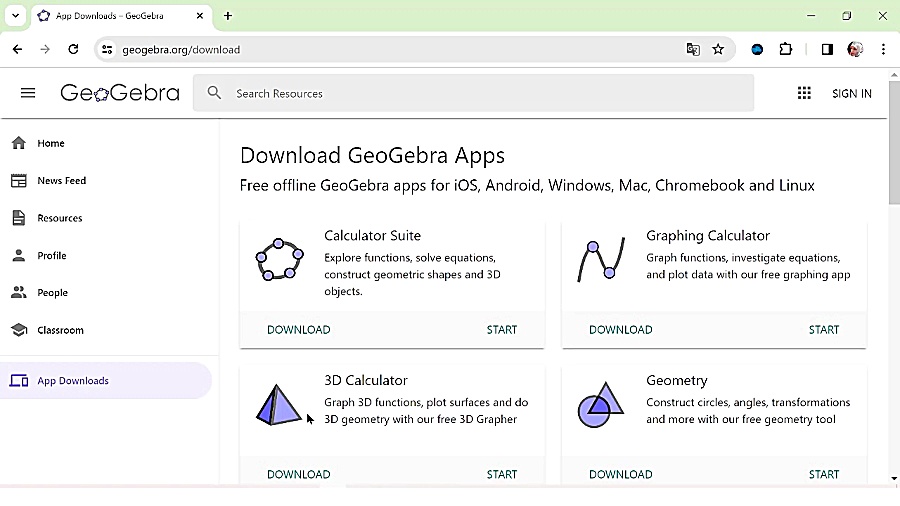
Task: Open the browser extensions puzzle icon
Action: tap(786, 49)
